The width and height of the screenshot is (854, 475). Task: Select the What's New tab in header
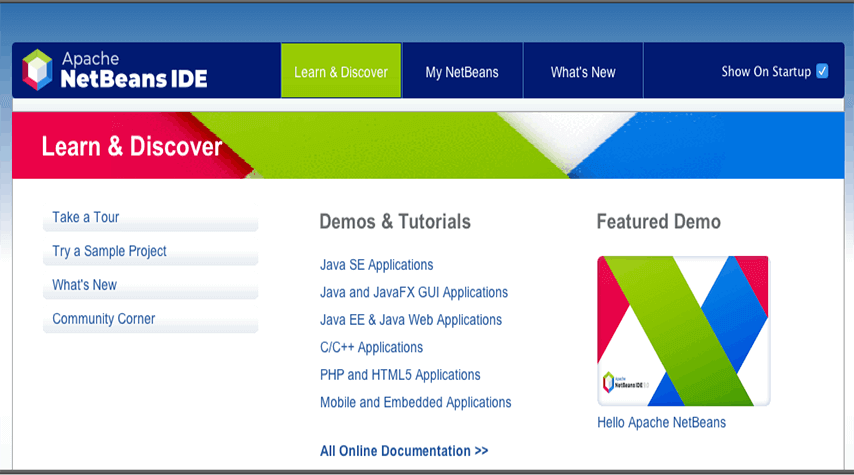(x=583, y=71)
